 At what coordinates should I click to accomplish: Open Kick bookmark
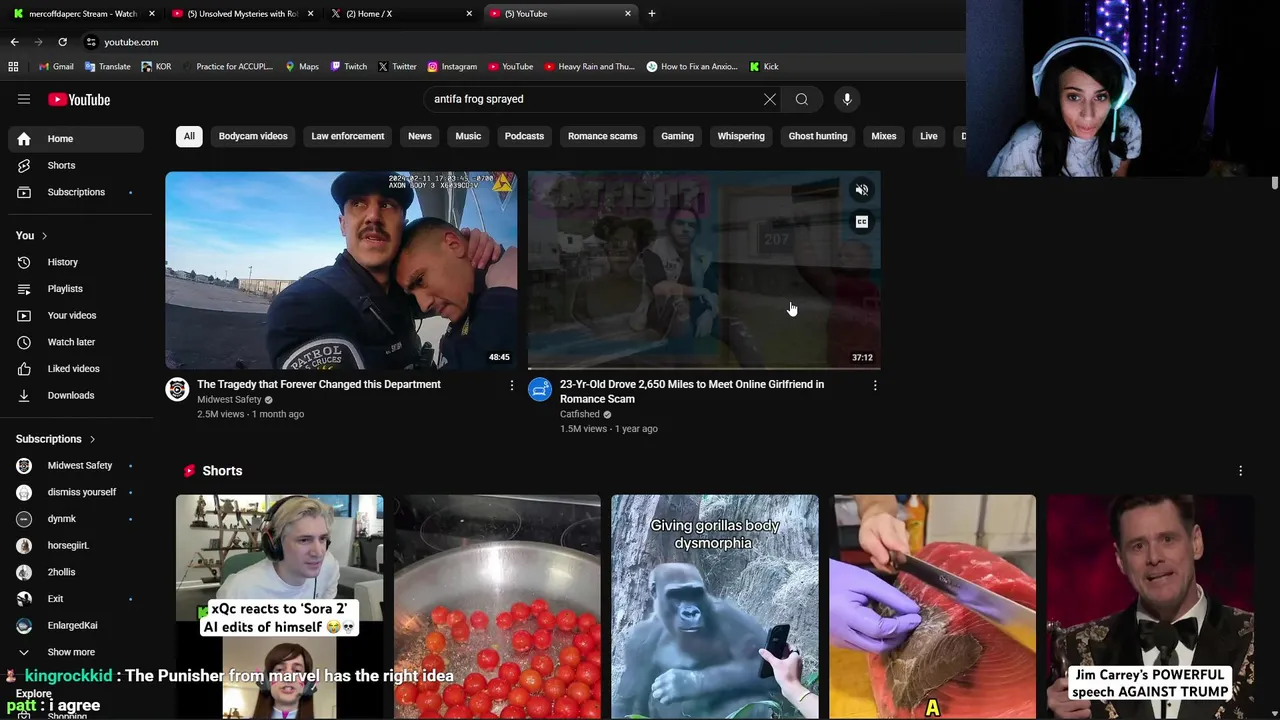pos(764,67)
